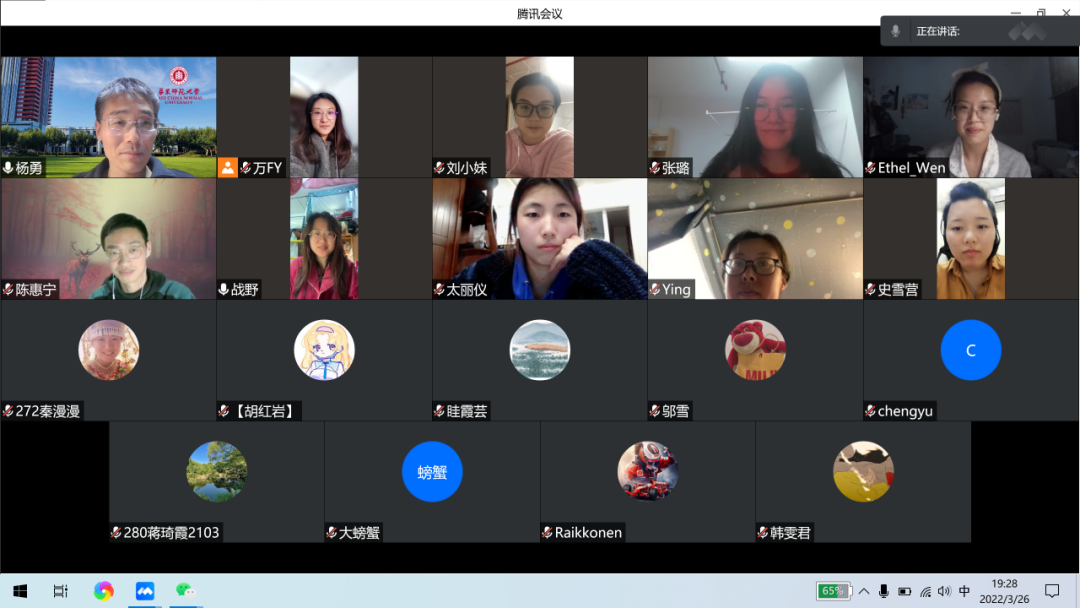The height and width of the screenshot is (608, 1080).
Task: Click the microphone icon in speaking indicator
Action: 896,31
